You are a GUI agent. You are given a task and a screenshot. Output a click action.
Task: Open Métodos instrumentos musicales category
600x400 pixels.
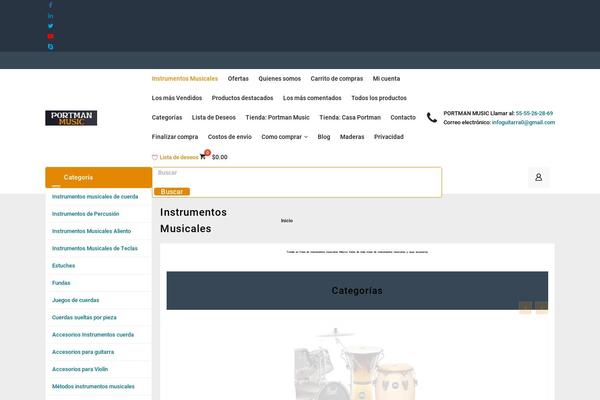point(93,386)
